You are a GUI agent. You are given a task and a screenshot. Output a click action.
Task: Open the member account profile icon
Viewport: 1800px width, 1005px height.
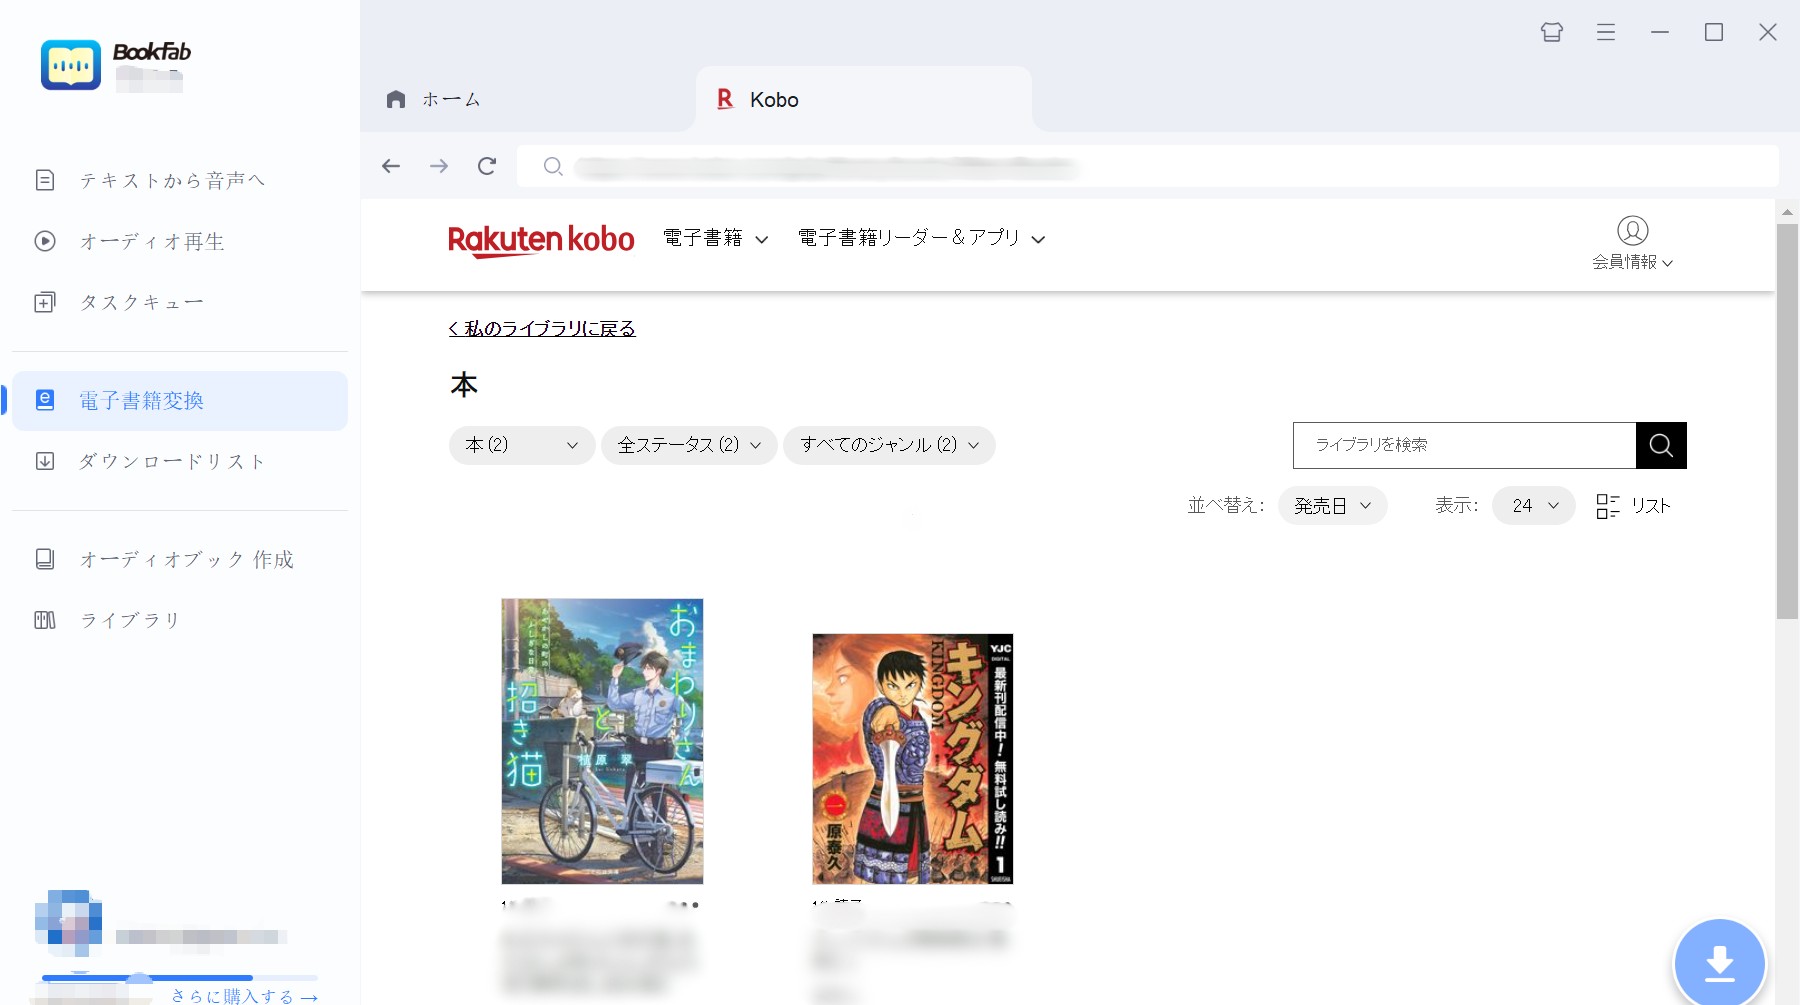tap(1633, 231)
